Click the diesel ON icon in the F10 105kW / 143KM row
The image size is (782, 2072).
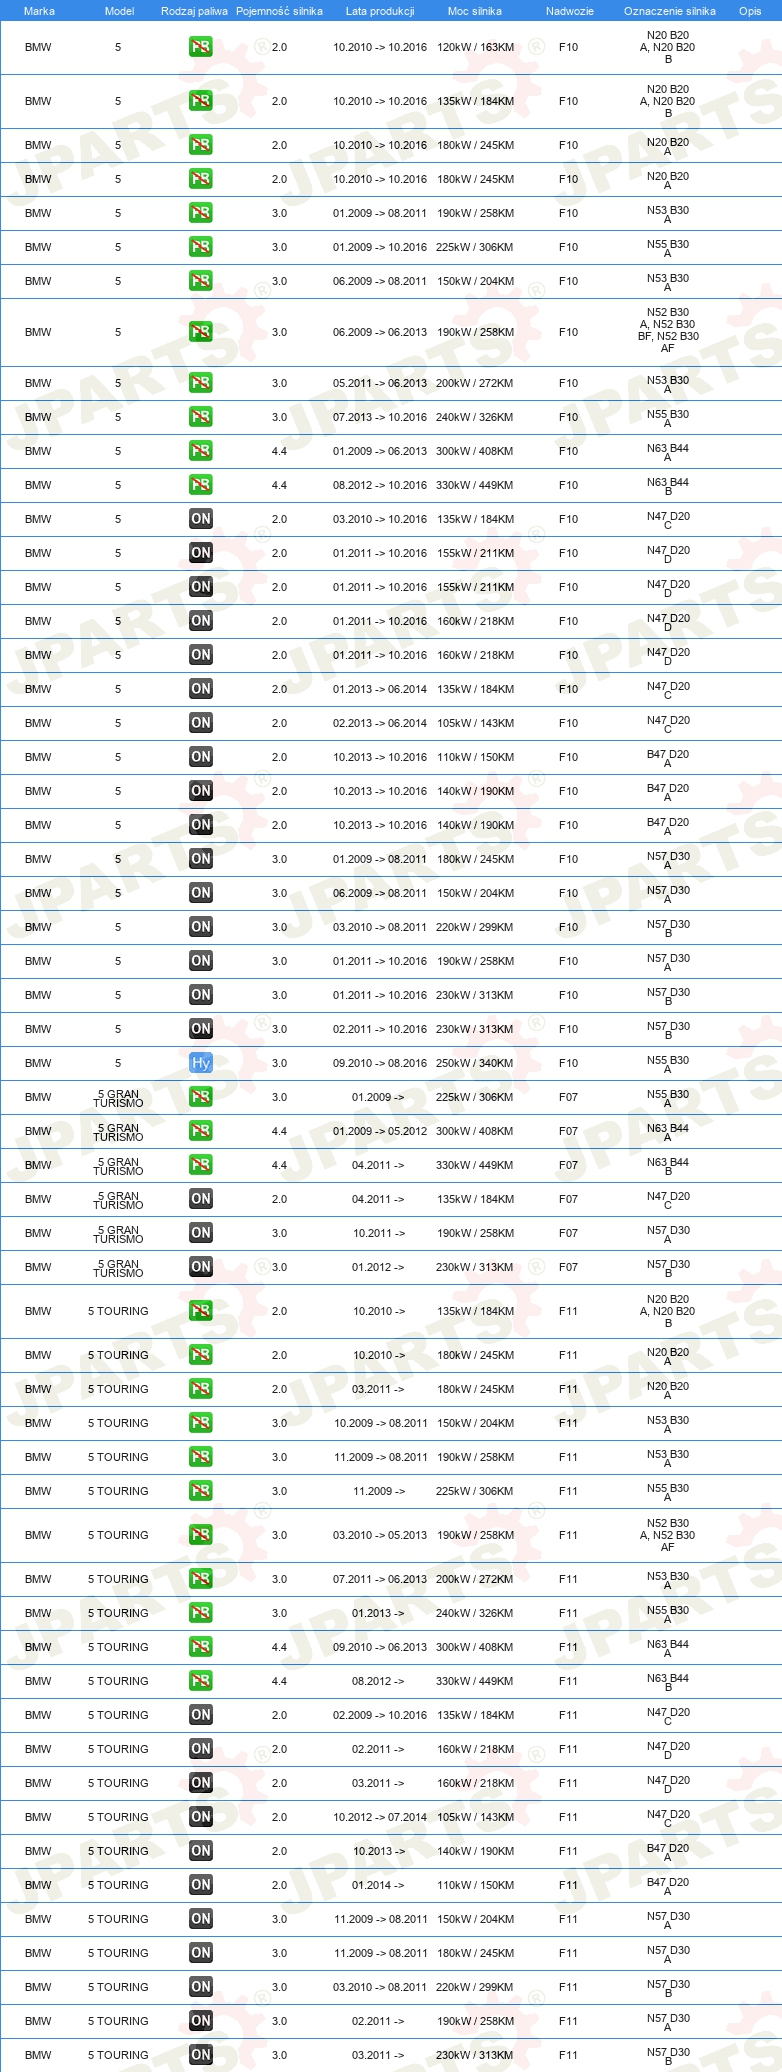[x=201, y=723]
